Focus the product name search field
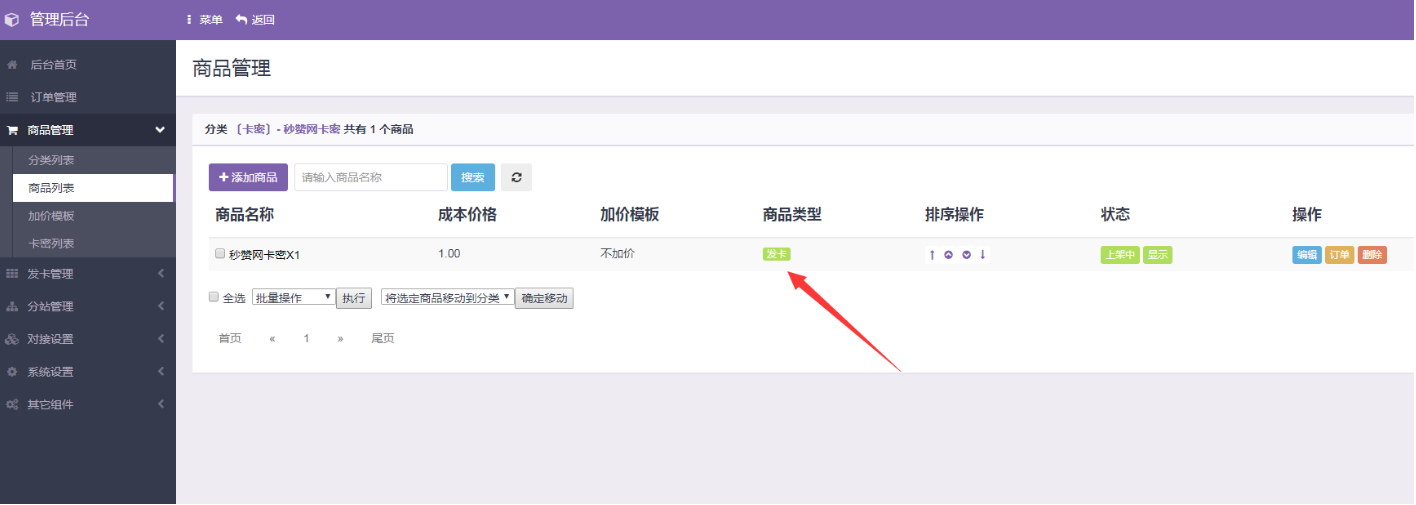 pos(371,177)
